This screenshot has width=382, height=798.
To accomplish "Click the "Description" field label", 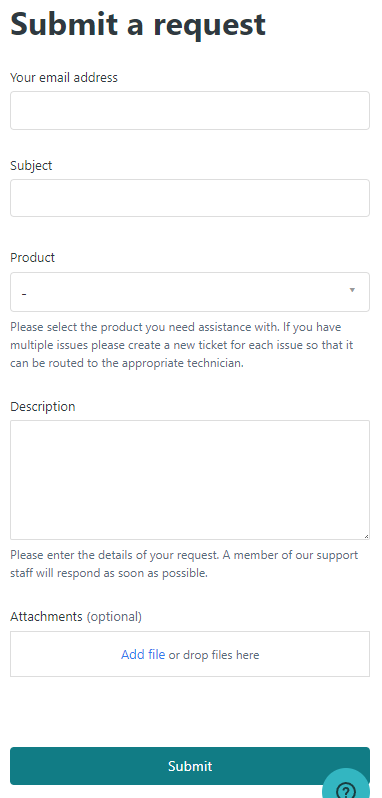I will 43,407.
